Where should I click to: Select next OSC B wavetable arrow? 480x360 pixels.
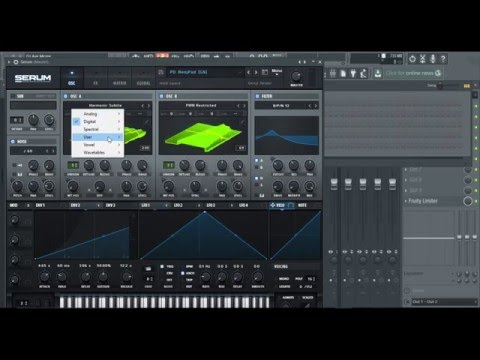[244, 106]
